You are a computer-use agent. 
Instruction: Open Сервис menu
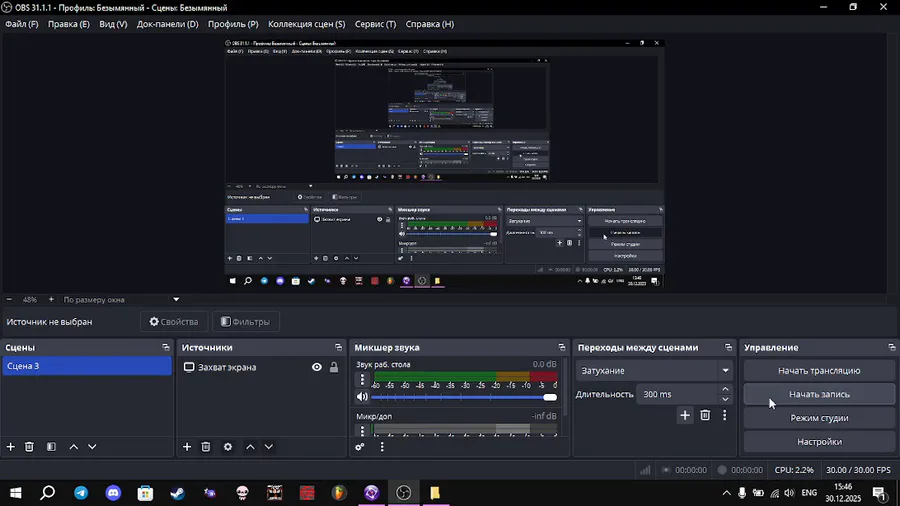[375, 24]
